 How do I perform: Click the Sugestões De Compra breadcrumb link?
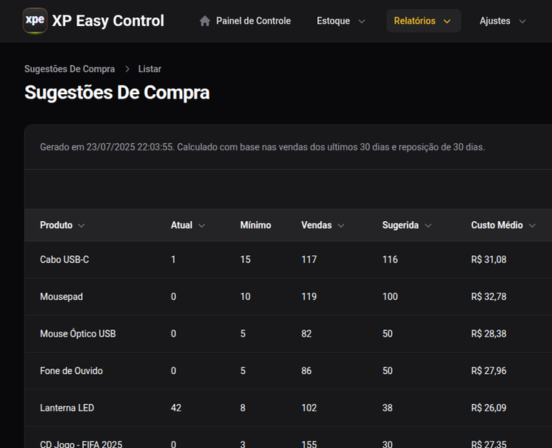[69, 69]
